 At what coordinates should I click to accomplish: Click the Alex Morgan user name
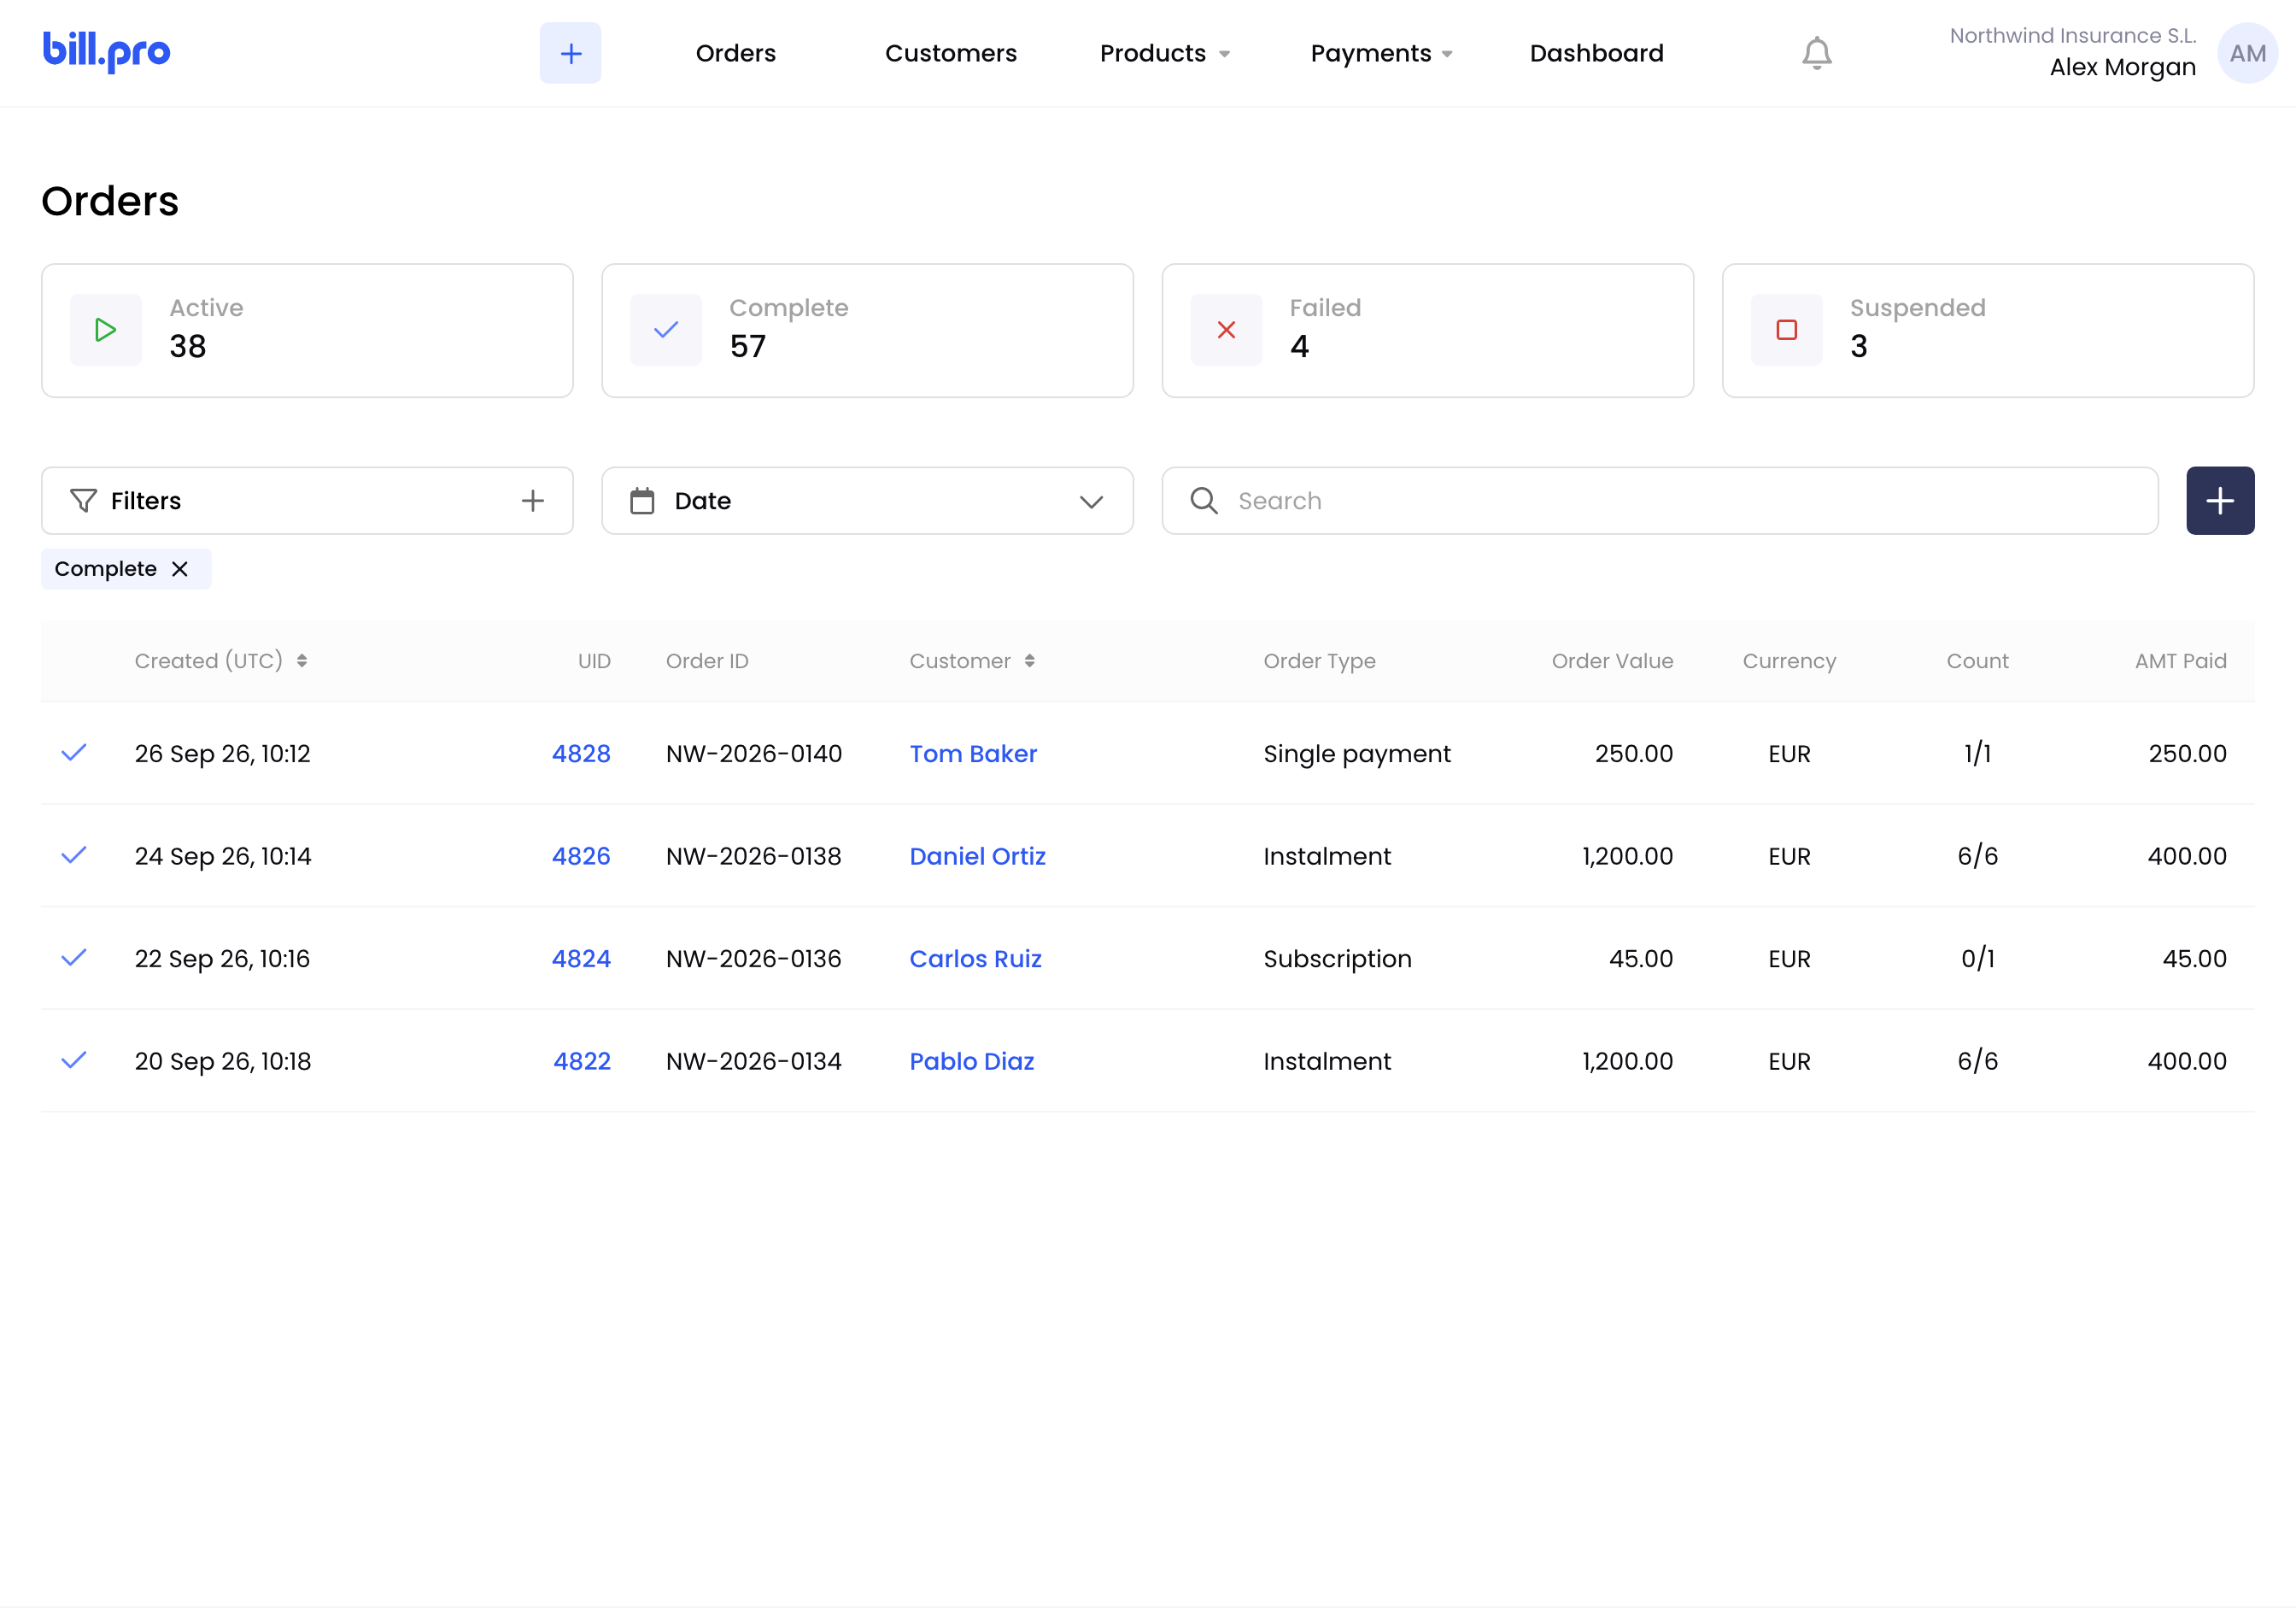tap(2123, 67)
